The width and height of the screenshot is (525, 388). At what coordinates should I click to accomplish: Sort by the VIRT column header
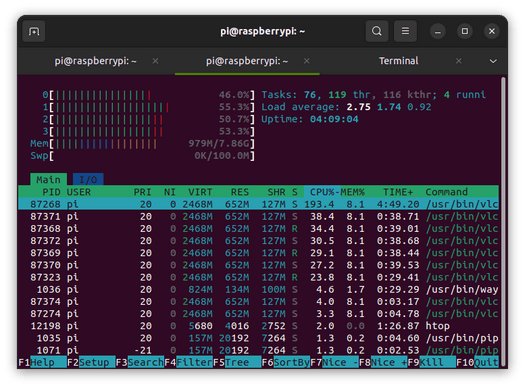click(200, 192)
